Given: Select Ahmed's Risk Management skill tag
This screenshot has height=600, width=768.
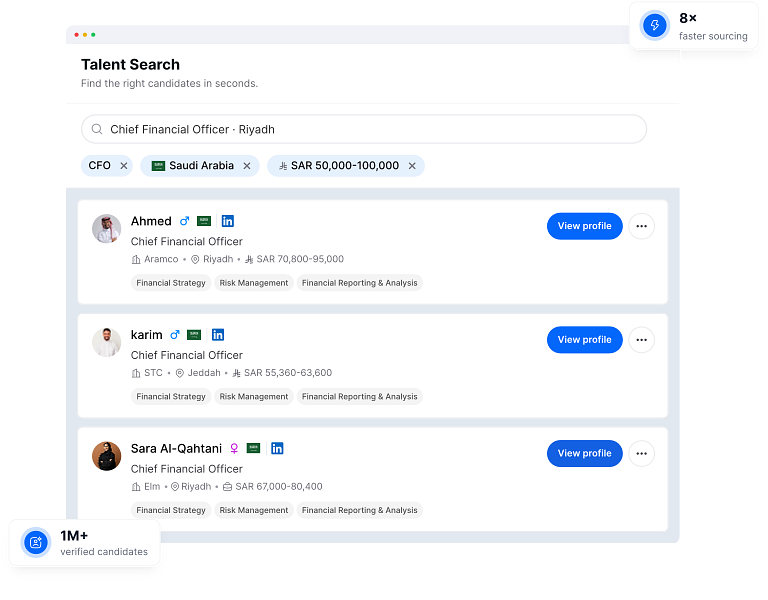Looking at the screenshot, I should (x=254, y=283).
